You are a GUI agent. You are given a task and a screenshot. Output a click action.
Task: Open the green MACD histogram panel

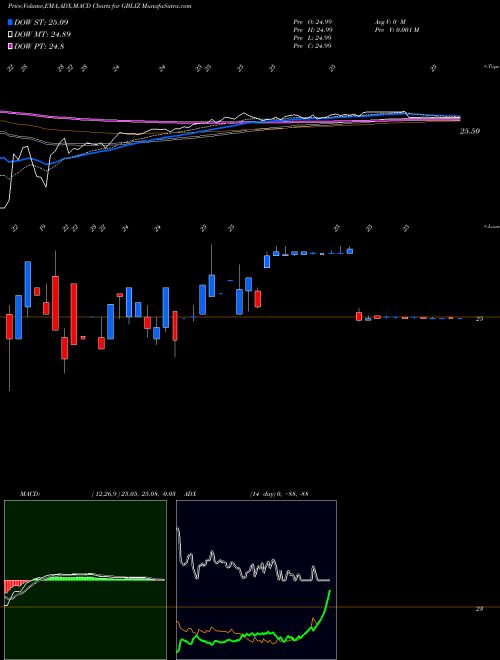[x=85, y=580]
